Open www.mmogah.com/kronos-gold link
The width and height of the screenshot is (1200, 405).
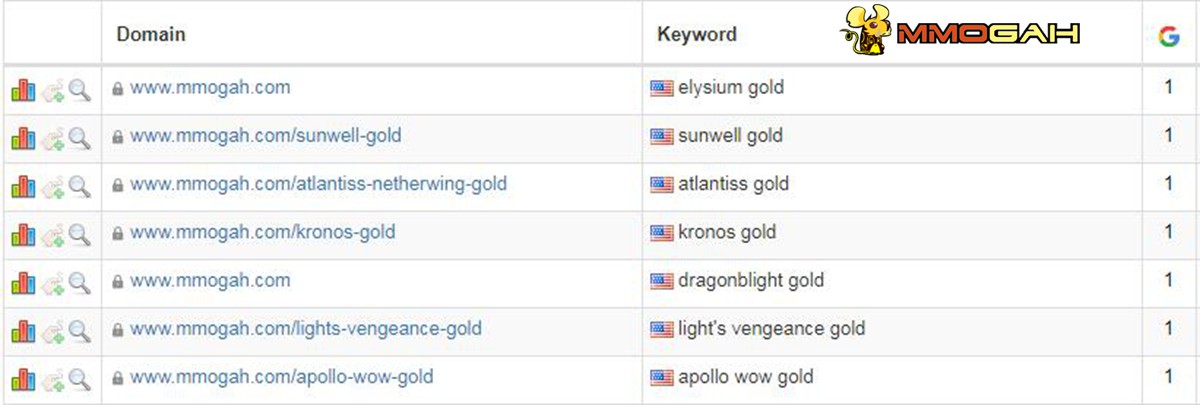(x=262, y=233)
